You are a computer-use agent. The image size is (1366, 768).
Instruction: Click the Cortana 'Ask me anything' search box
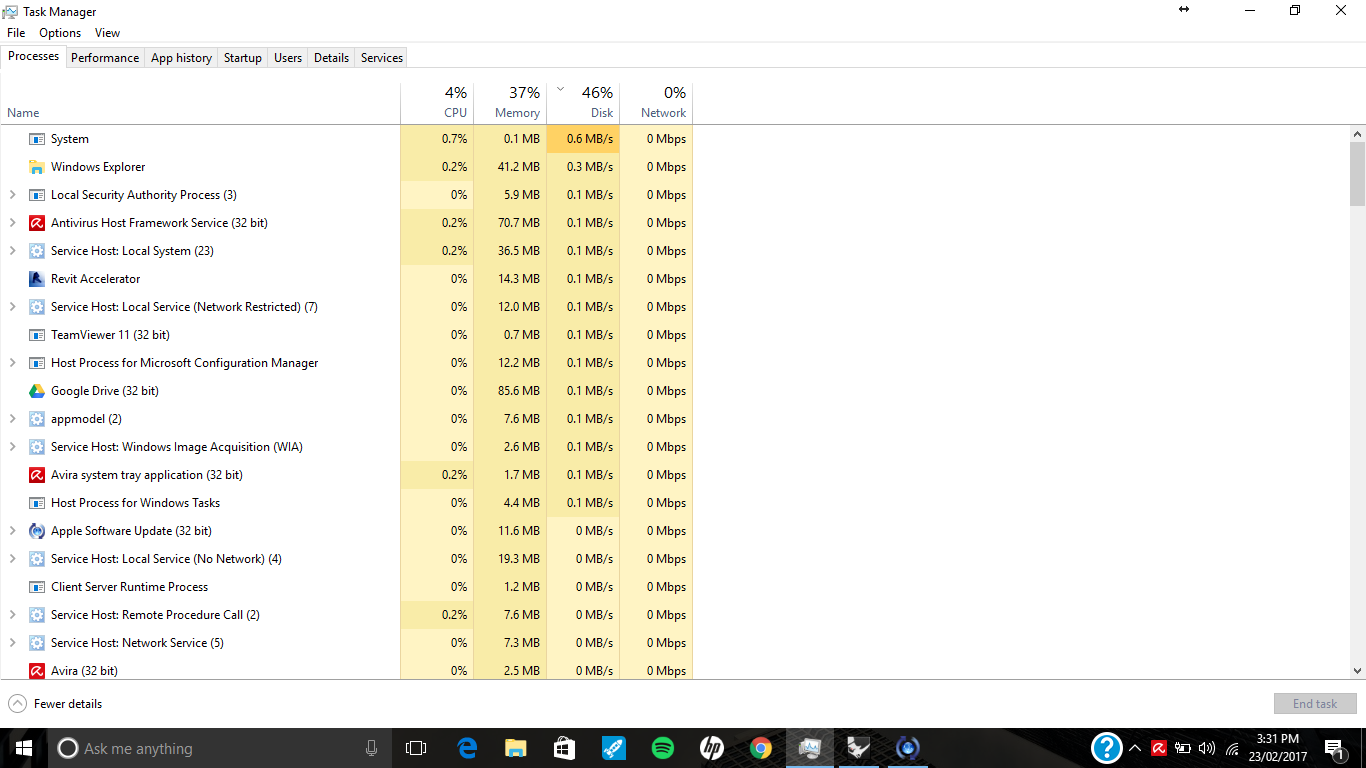(220, 748)
